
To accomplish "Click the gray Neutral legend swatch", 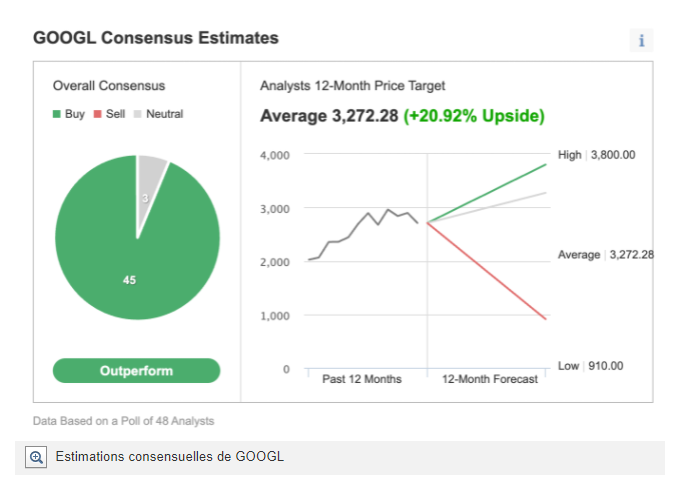I will point(138,114).
